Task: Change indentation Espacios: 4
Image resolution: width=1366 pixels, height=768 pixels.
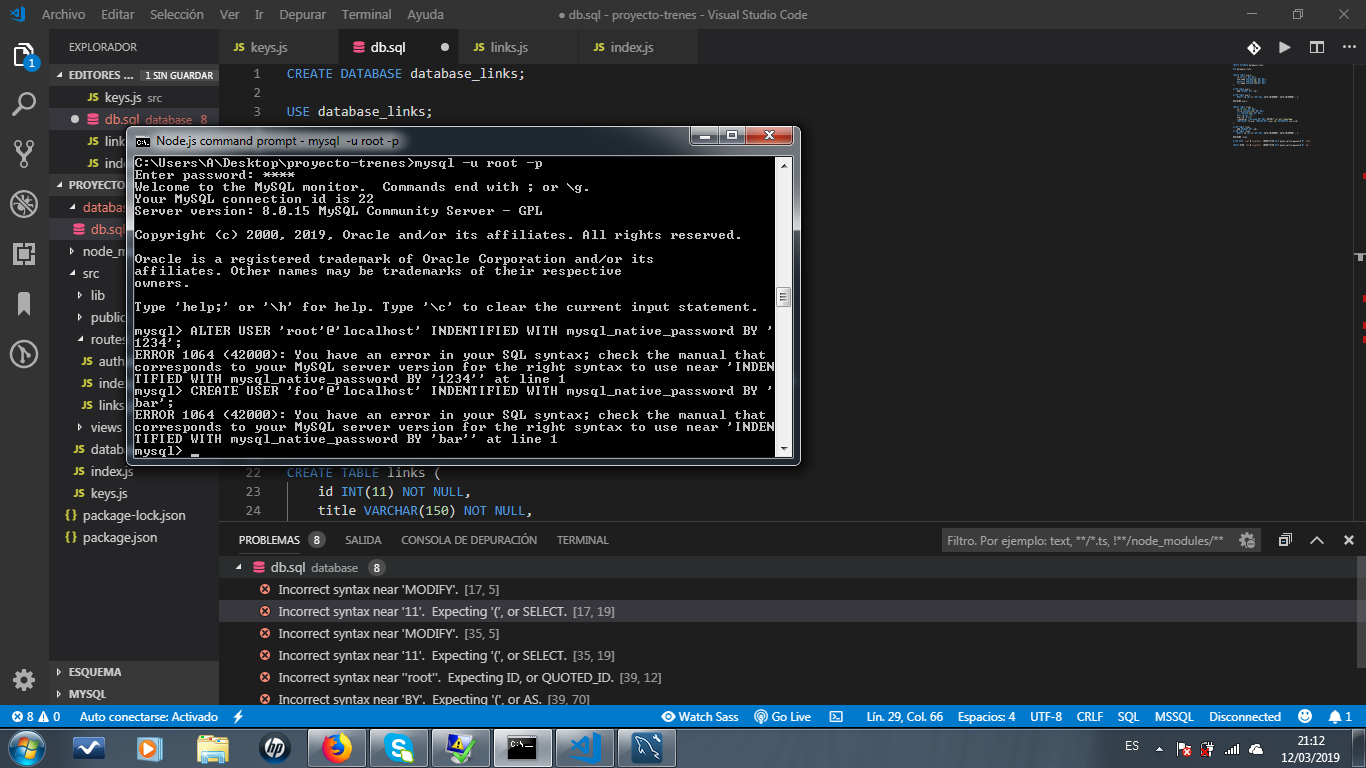Action: tap(986, 717)
